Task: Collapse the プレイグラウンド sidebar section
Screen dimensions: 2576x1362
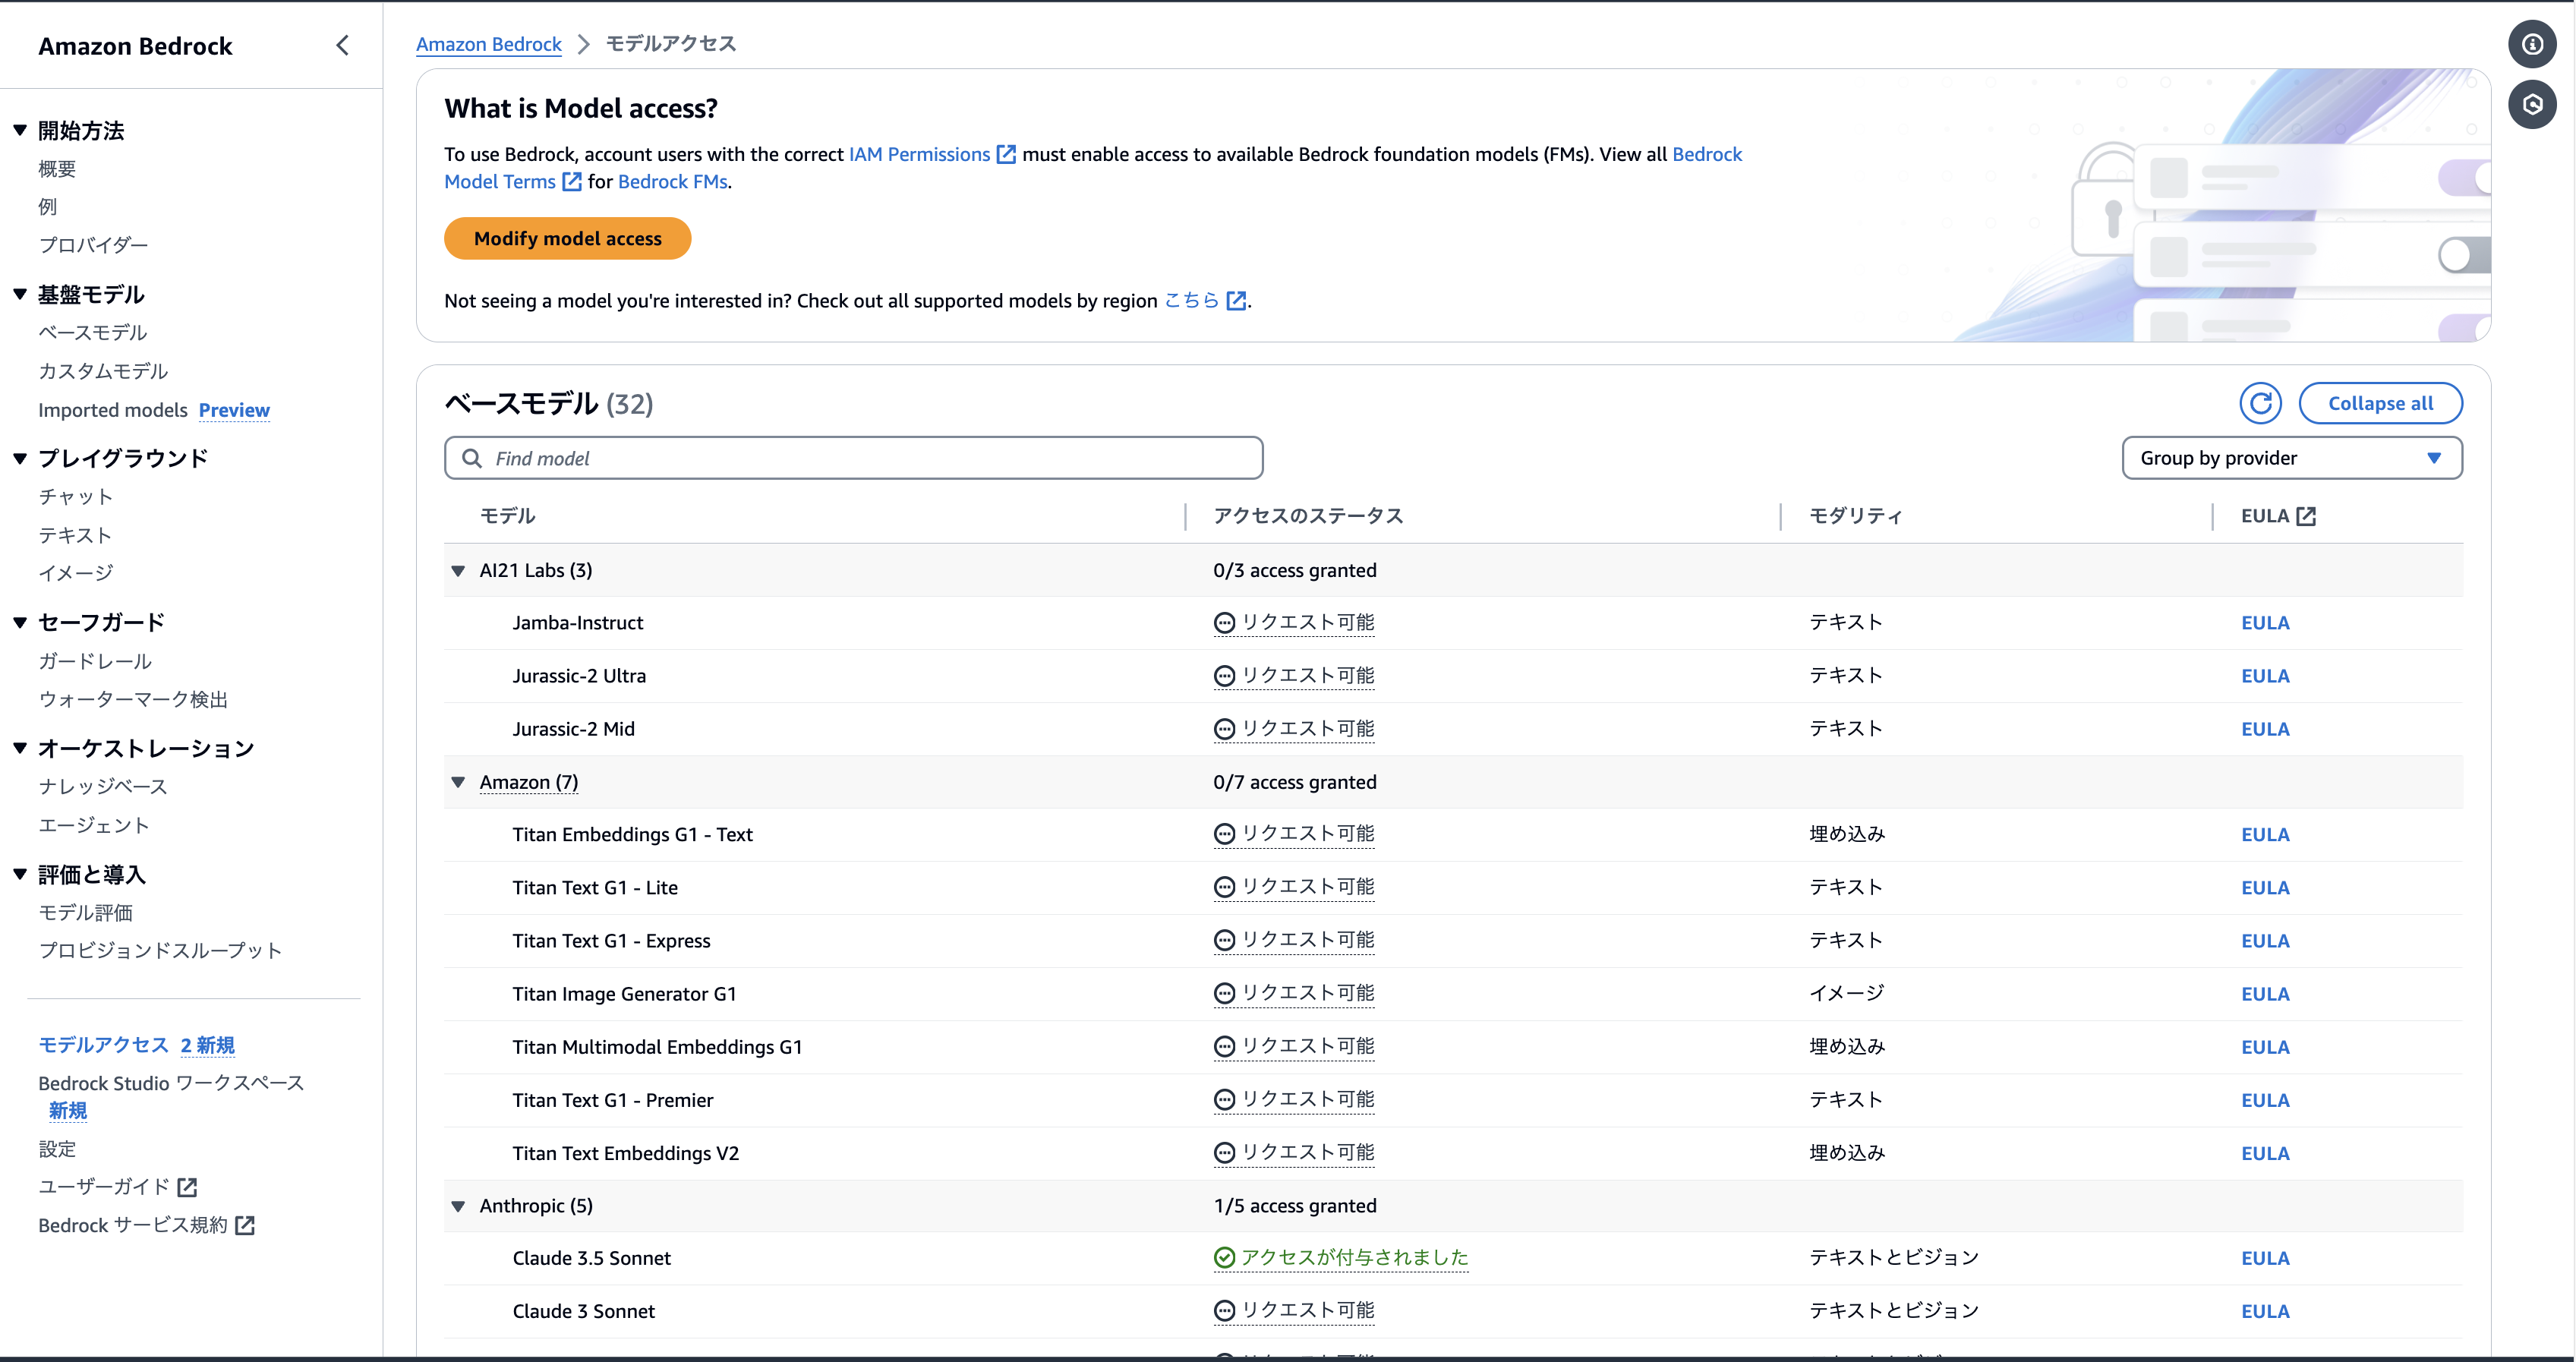Action: tap(20, 459)
